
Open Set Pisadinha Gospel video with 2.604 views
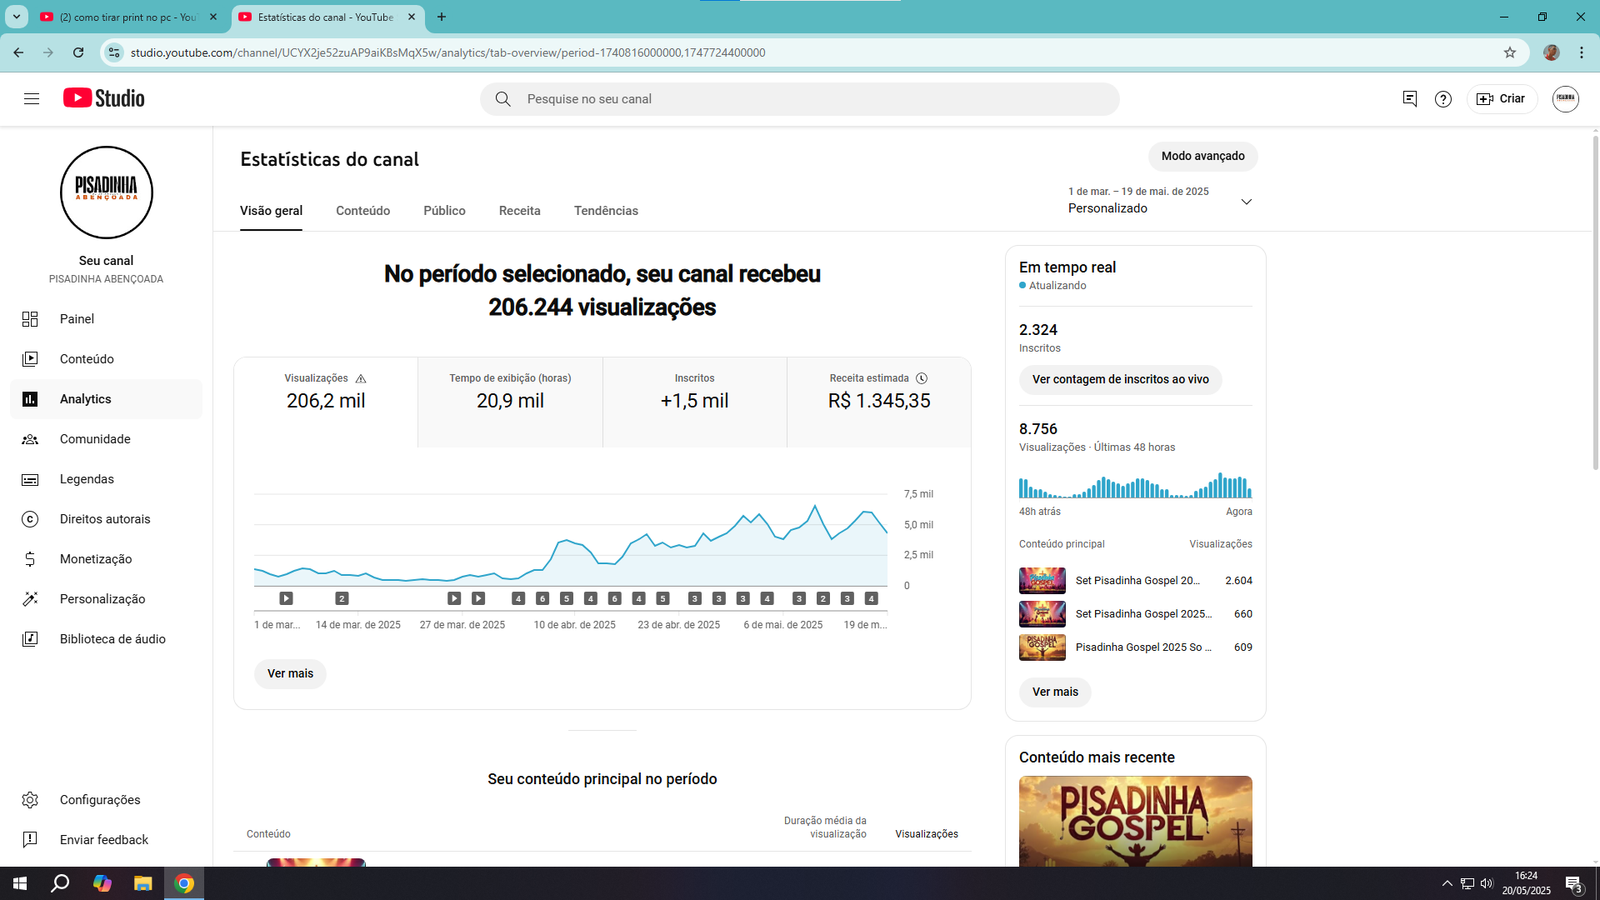(x=1135, y=581)
